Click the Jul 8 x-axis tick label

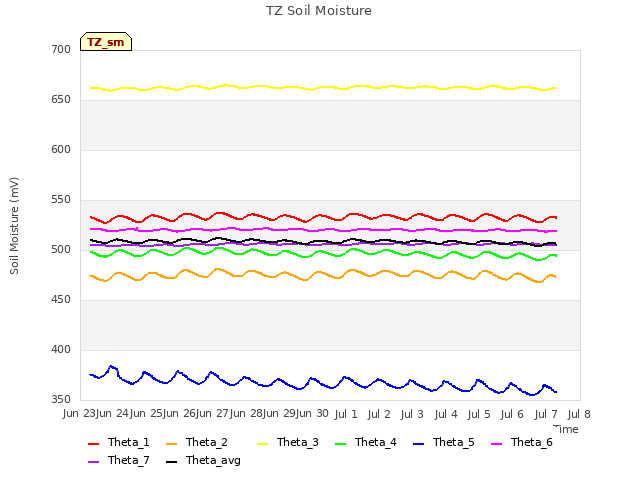(x=579, y=414)
